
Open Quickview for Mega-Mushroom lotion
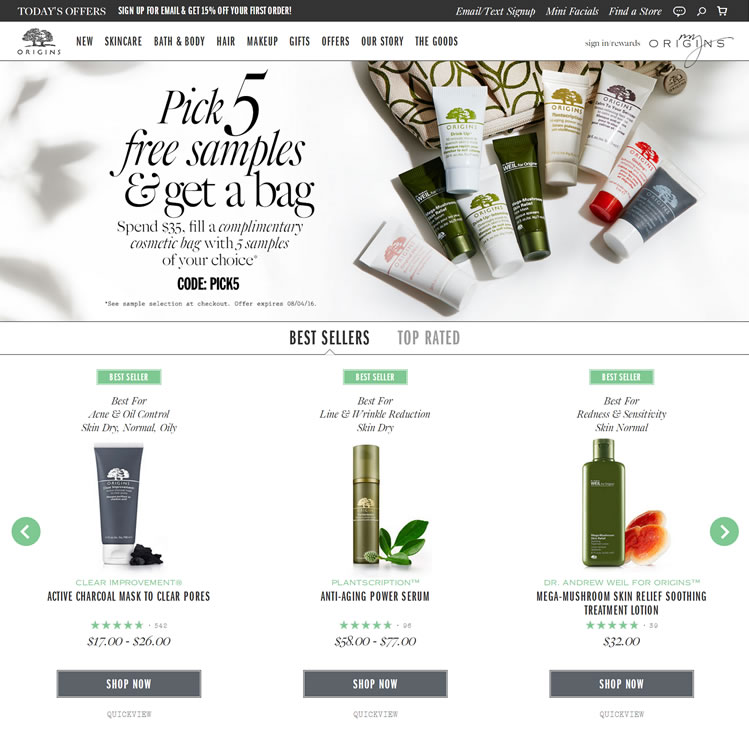pyautogui.click(x=621, y=714)
